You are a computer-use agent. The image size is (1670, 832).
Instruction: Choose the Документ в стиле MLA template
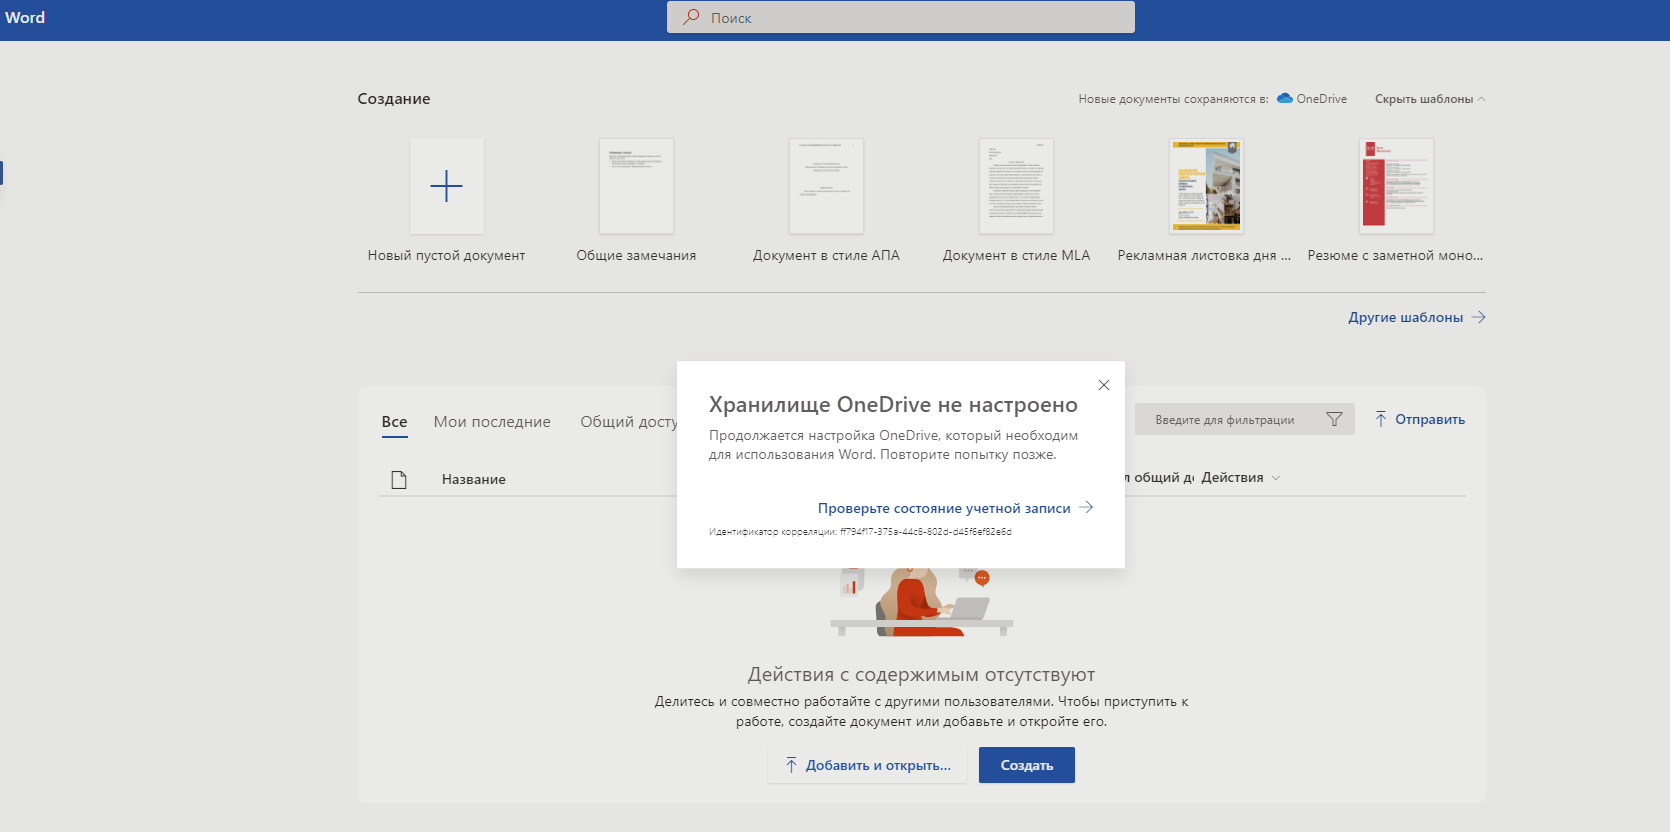coord(1016,186)
